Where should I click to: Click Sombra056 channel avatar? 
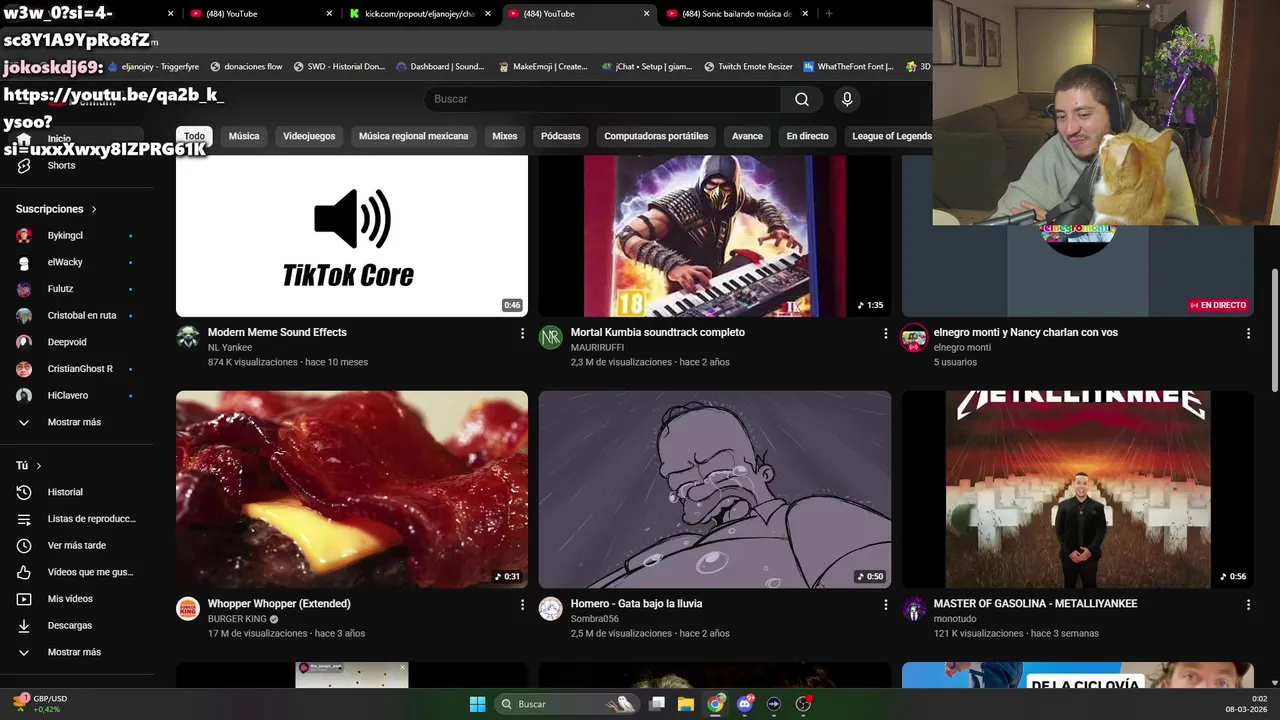coord(551,608)
